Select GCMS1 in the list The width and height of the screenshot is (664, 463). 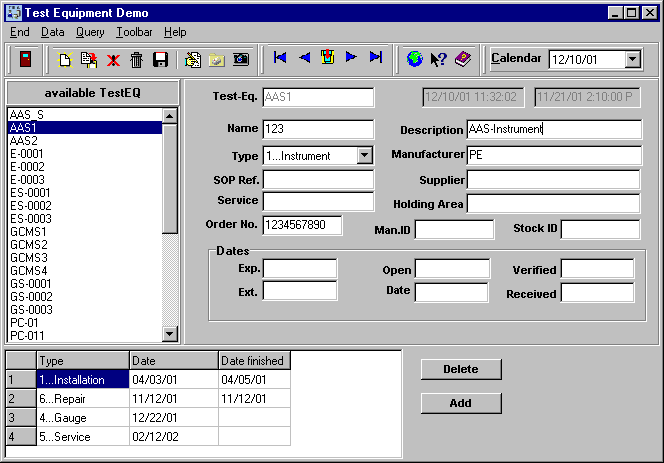[85, 232]
